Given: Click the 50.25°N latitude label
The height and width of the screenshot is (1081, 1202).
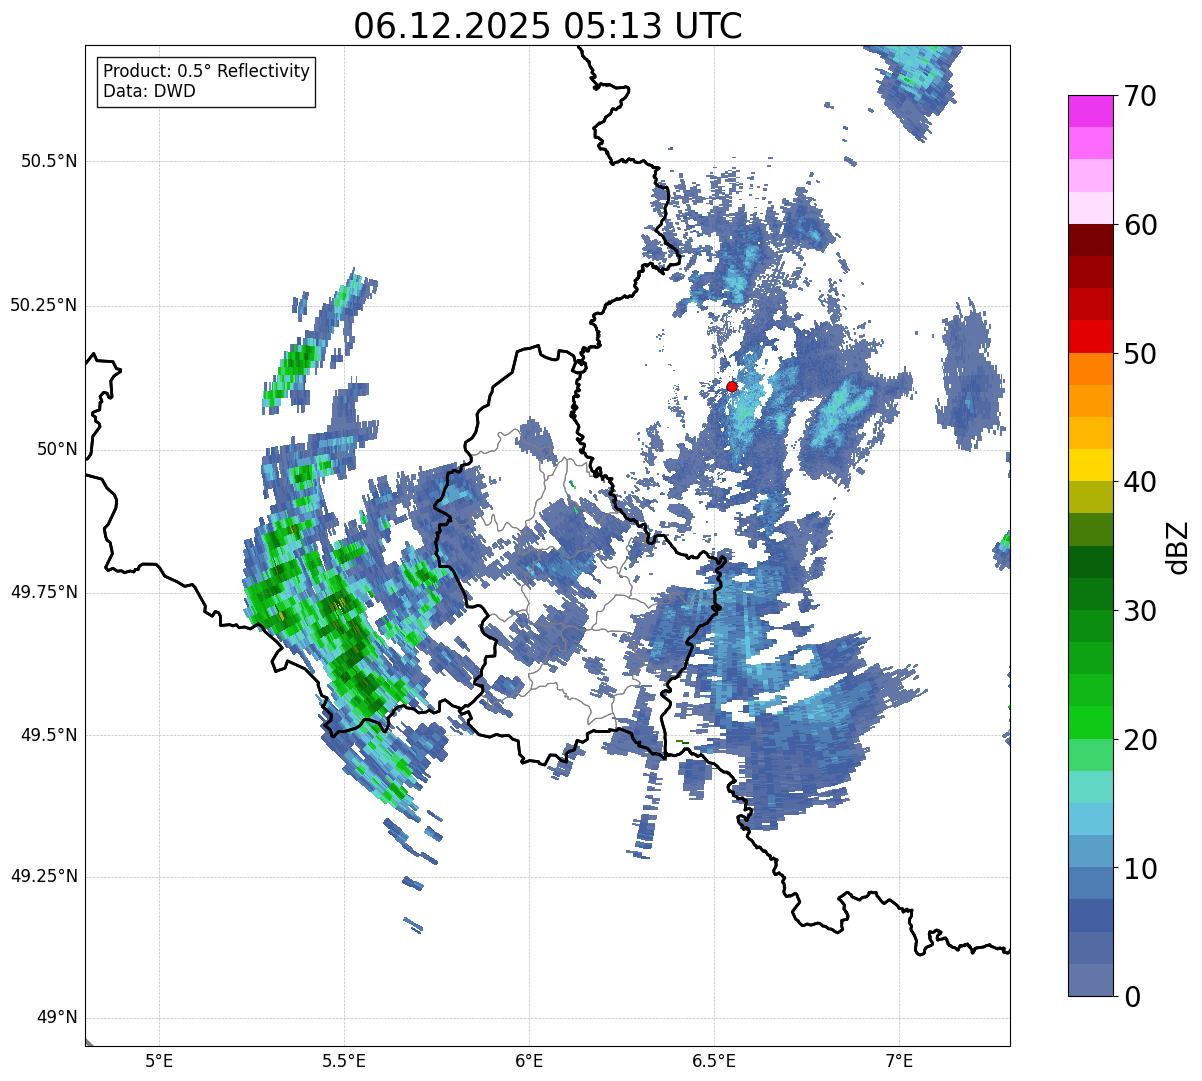Looking at the screenshot, I should (44, 305).
